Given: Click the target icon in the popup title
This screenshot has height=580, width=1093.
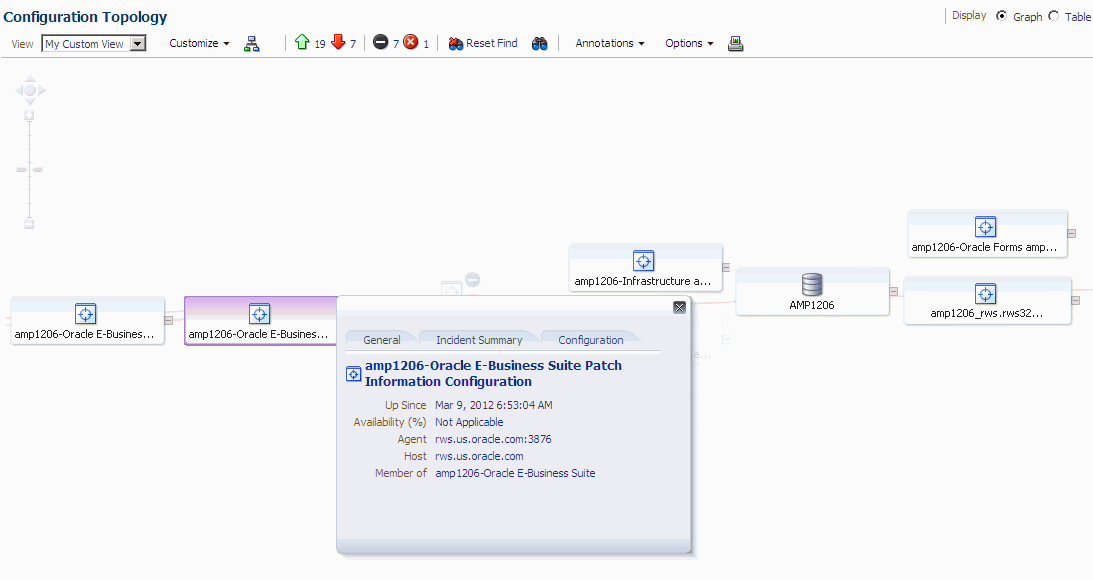Looking at the screenshot, I should pos(353,374).
